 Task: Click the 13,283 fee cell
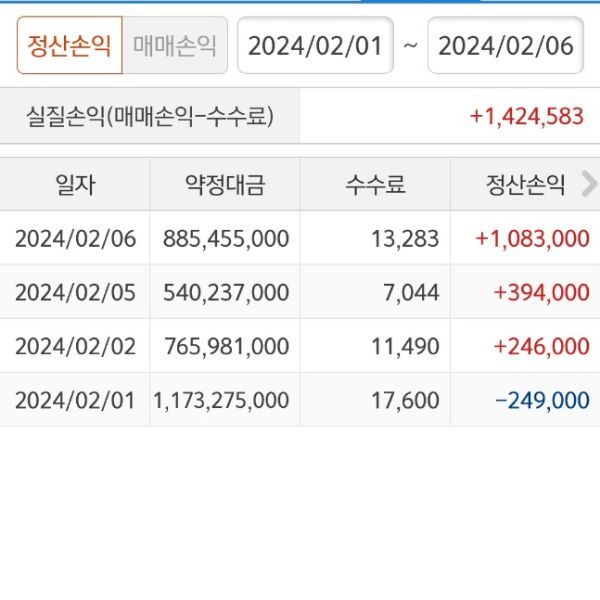410,238
